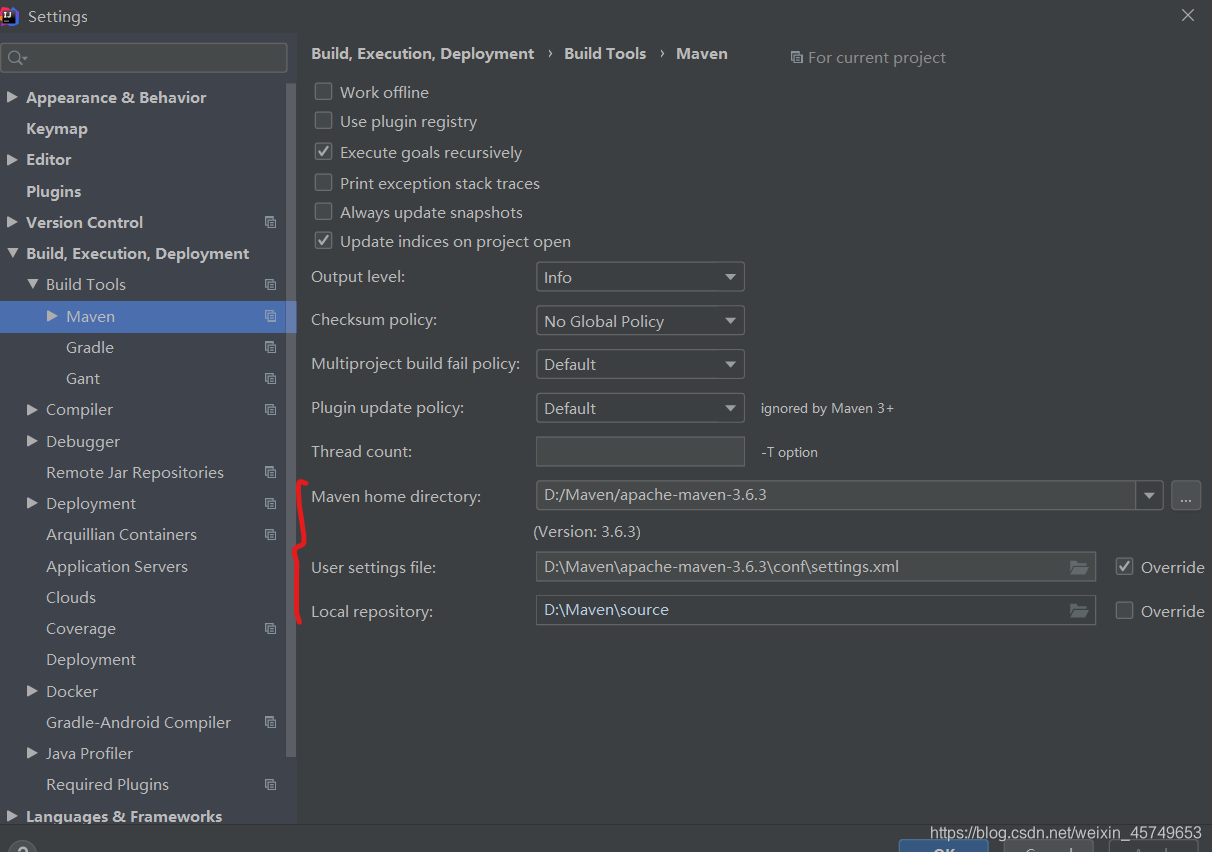Enable Print exception stack traces

pos(323,183)
